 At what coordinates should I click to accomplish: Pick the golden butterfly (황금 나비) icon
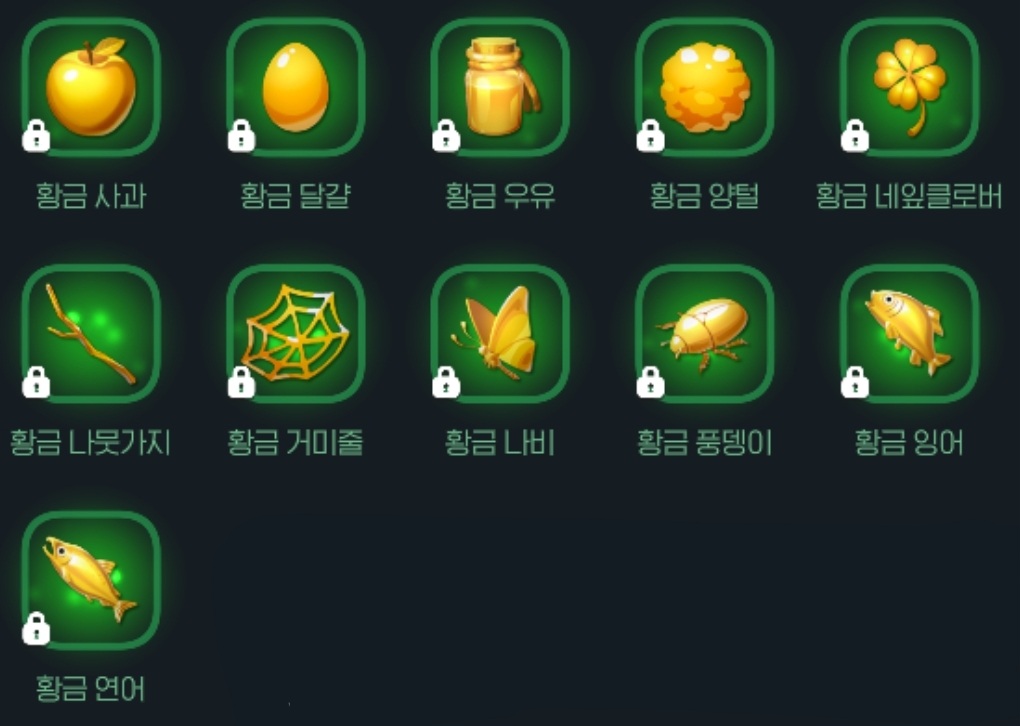point(500,334)
